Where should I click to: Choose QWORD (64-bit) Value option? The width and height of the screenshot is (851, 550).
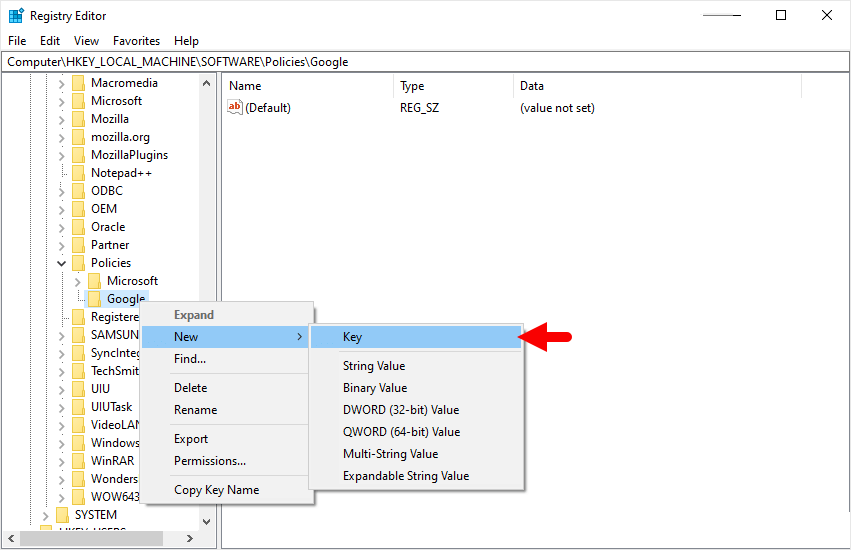416,432
